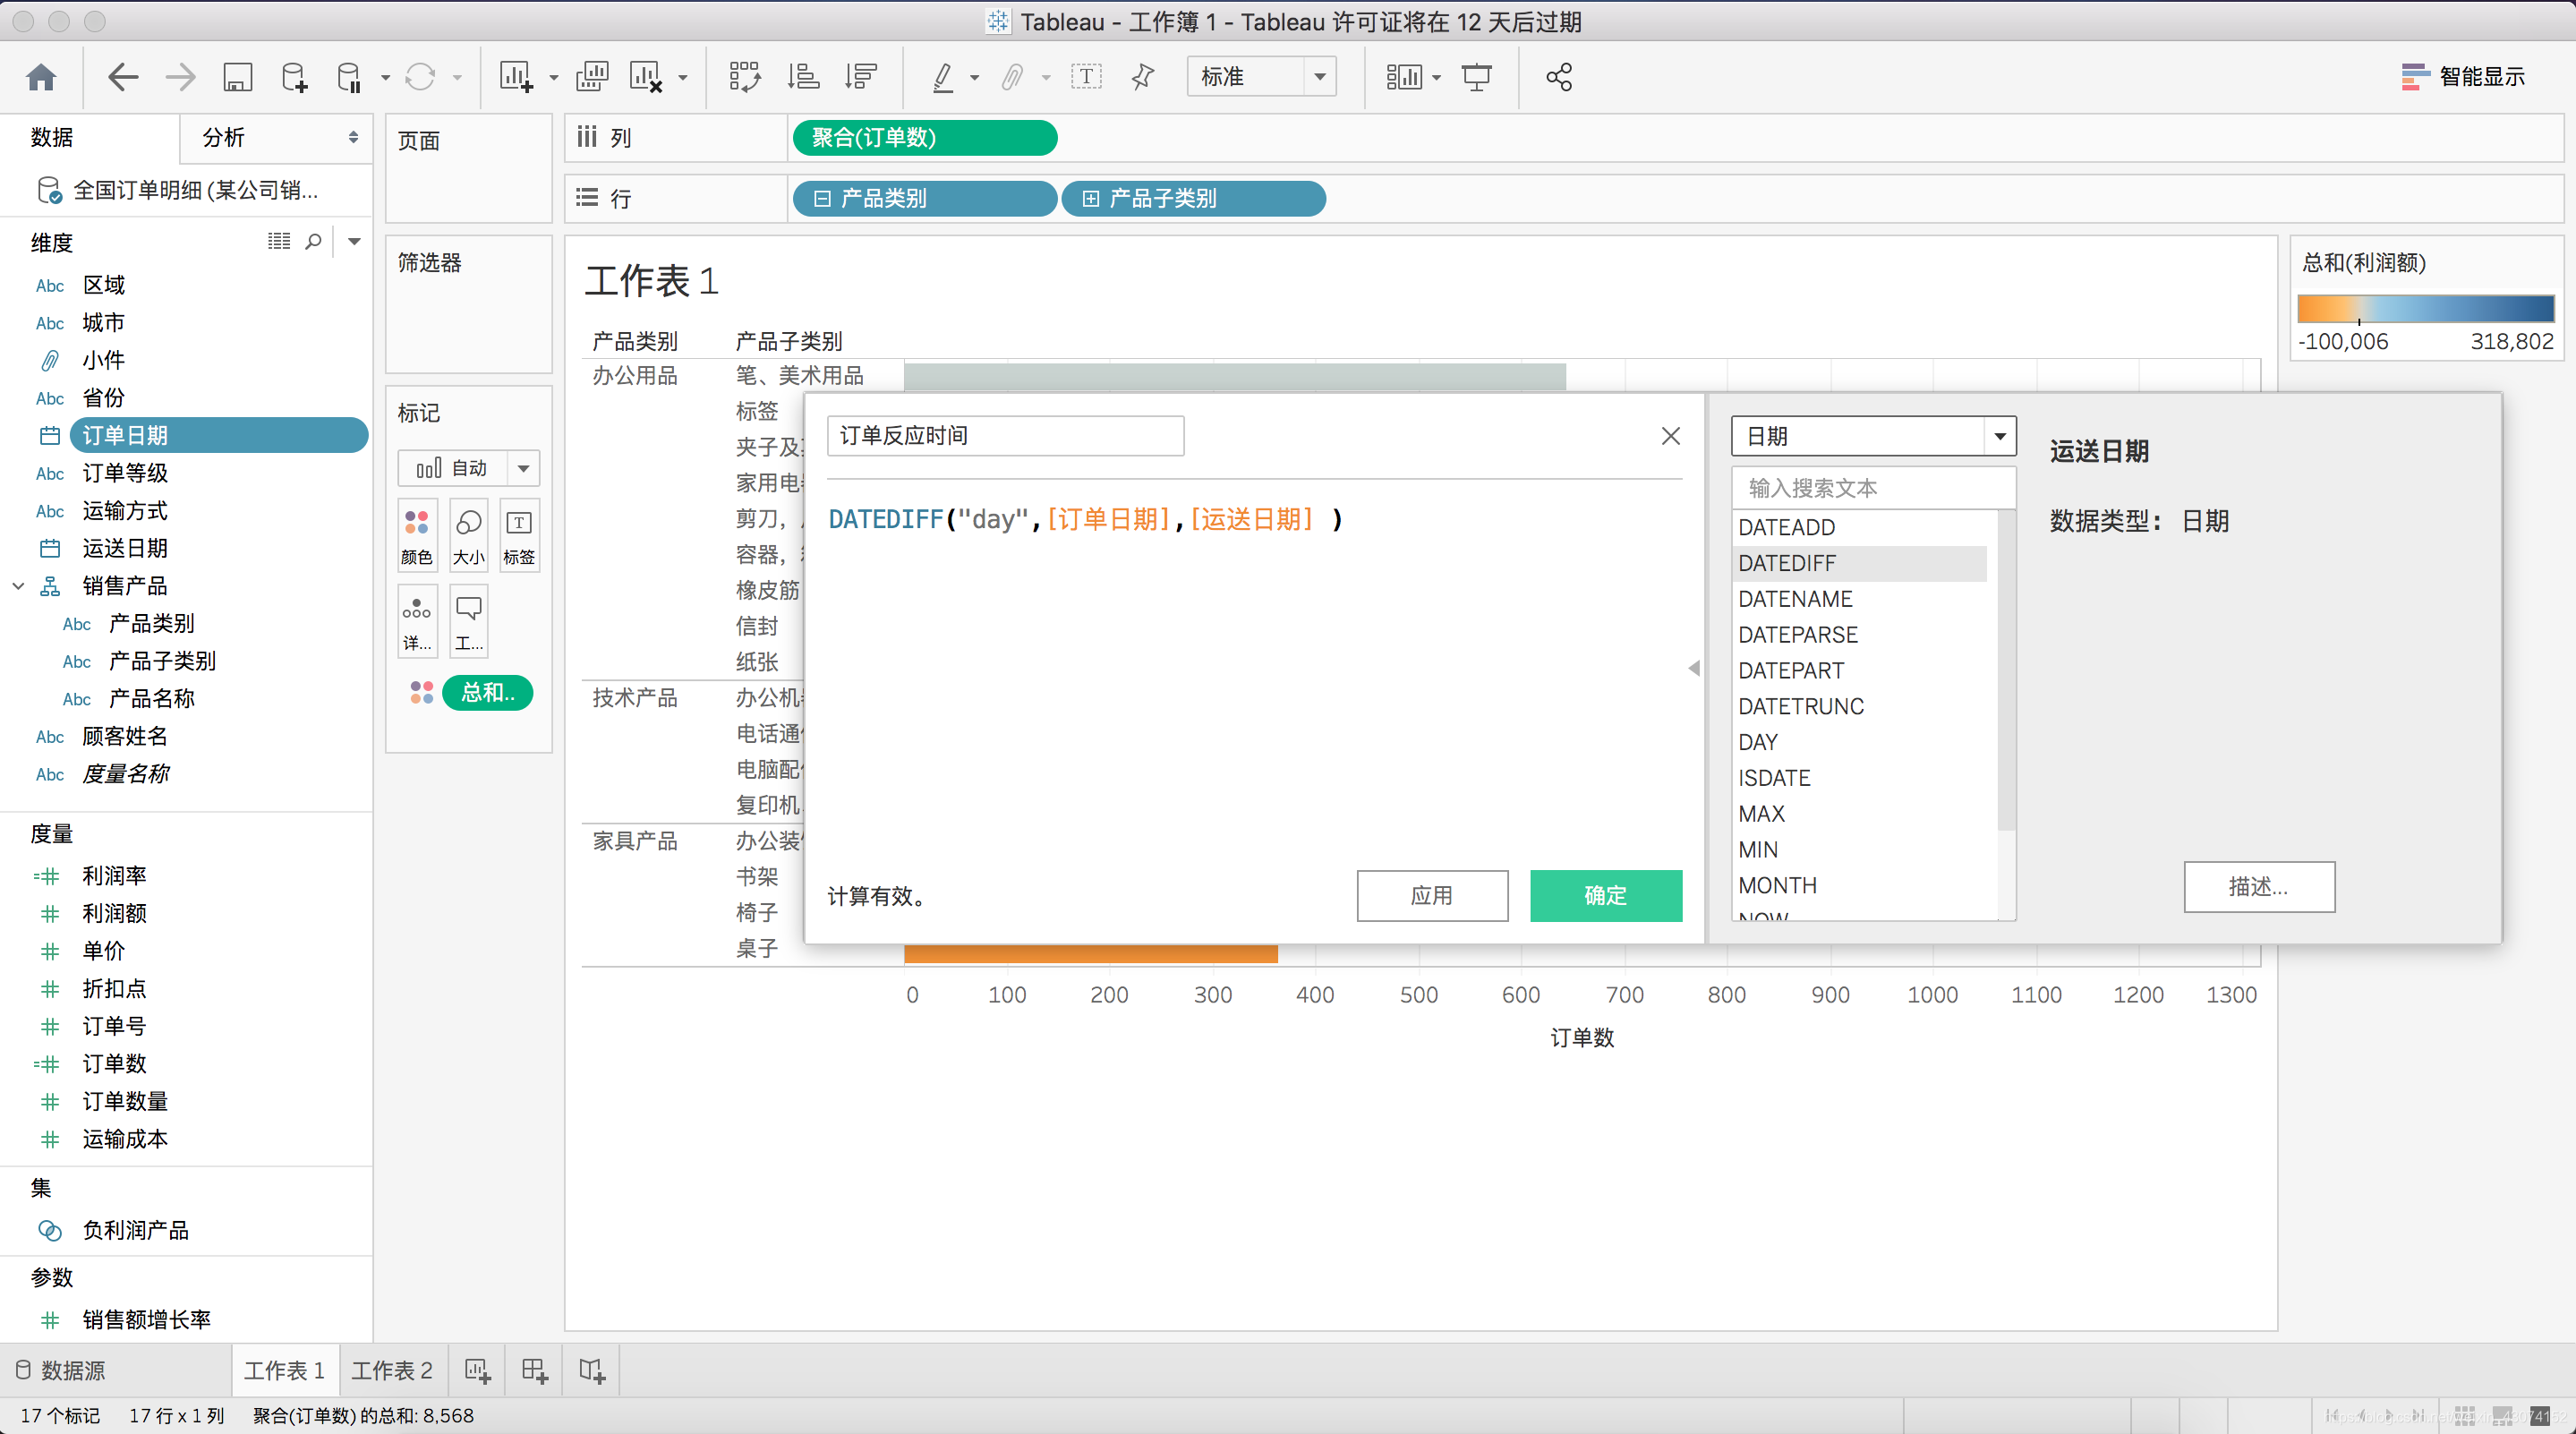Viewport: 2576px width, 1434px height.
Task: Select the 工作表 1 tab
Action: (x=284, y=1370)
